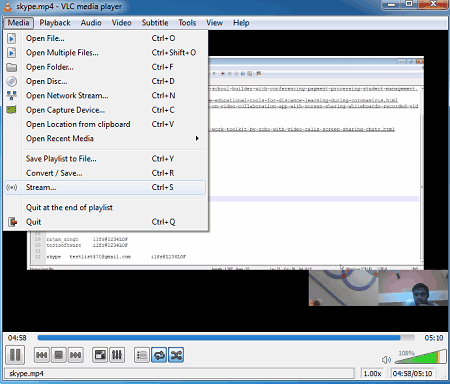Choose Open Folder... menu entry
Viewport: 450px width, 384px height.
pyautogui.click(x=105, y=67)
